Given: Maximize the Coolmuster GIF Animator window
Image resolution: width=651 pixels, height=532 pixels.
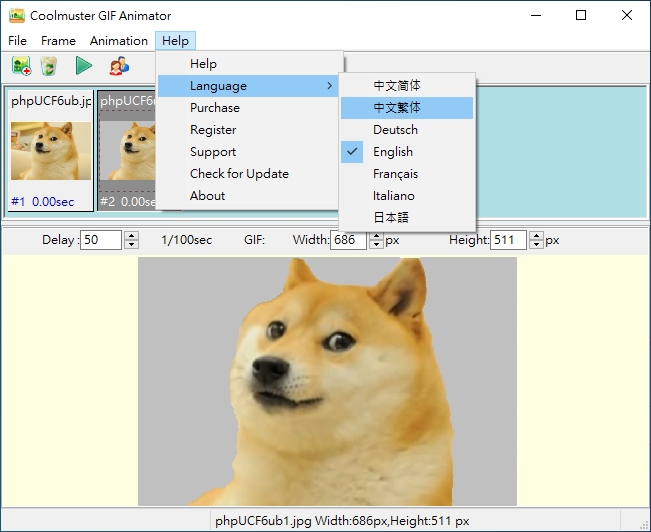Looking at the screenshot, I should point(581,16).
